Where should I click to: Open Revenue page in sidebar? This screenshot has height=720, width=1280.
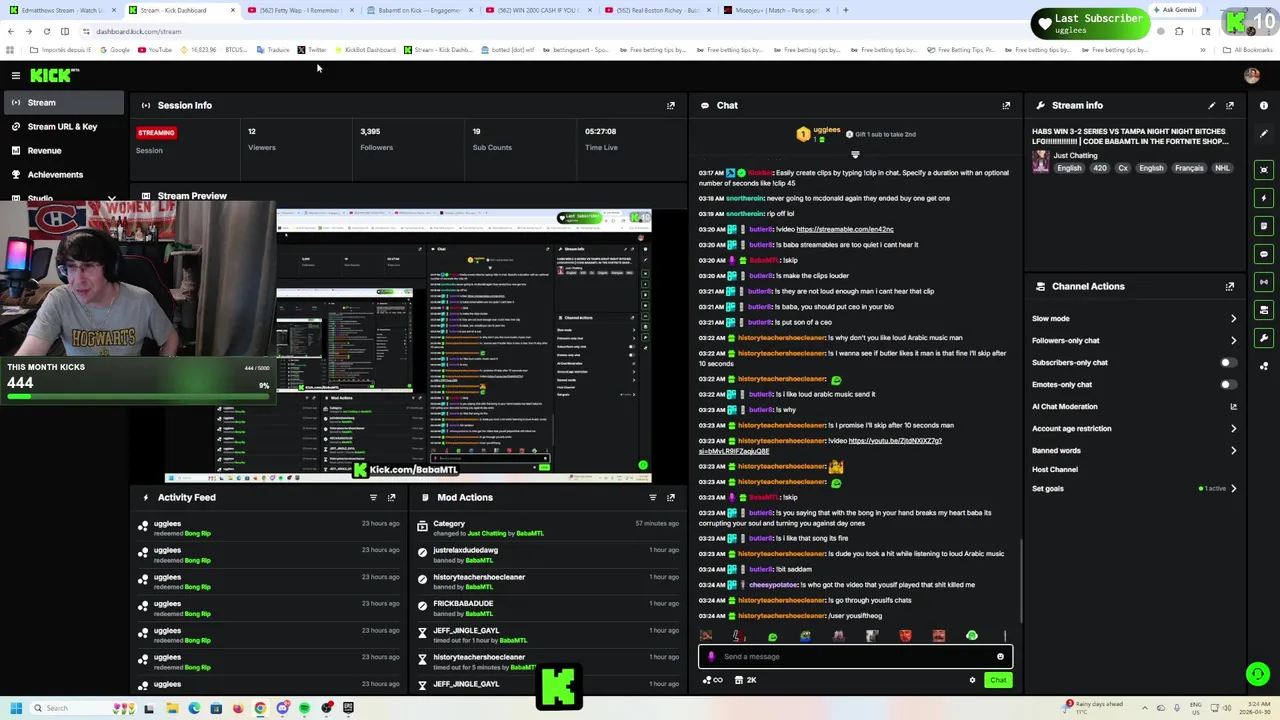62,151
